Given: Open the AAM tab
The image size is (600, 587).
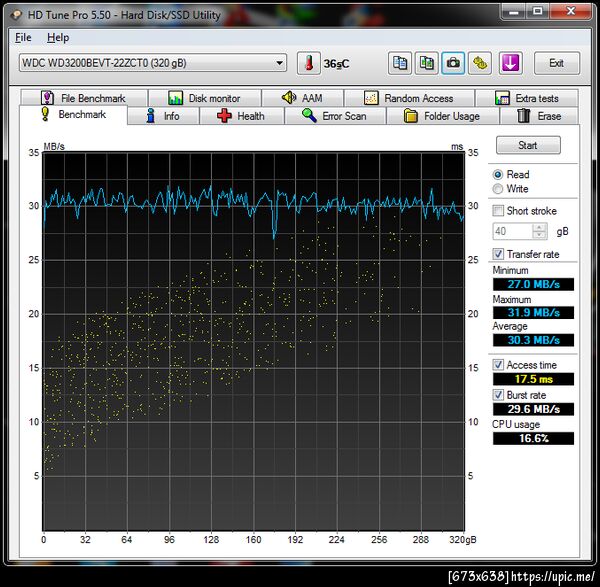Looking at the screenshot, I should pos(302,98).
